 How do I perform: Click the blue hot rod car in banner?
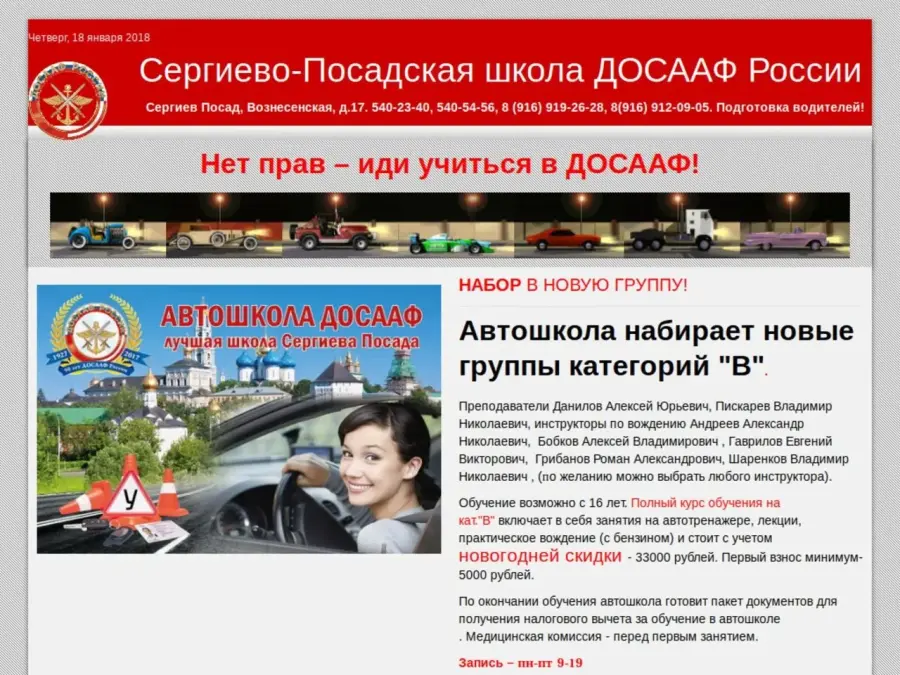coord(100,235)
